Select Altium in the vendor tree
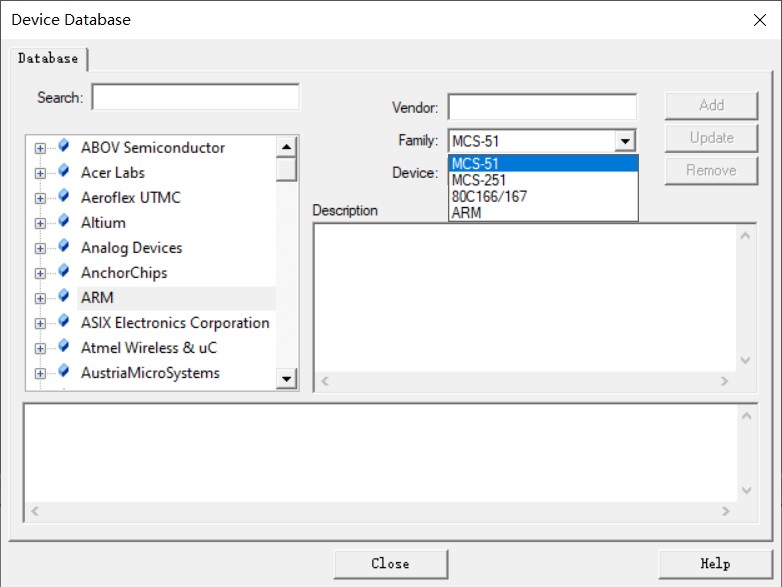782x587 pixels. coord(103,222)
